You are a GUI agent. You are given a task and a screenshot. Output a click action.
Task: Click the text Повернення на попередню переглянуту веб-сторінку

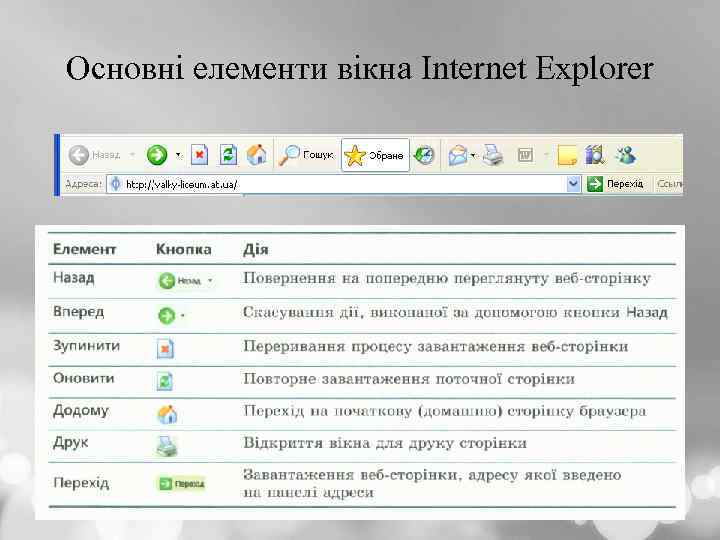(x=446, y=279)
